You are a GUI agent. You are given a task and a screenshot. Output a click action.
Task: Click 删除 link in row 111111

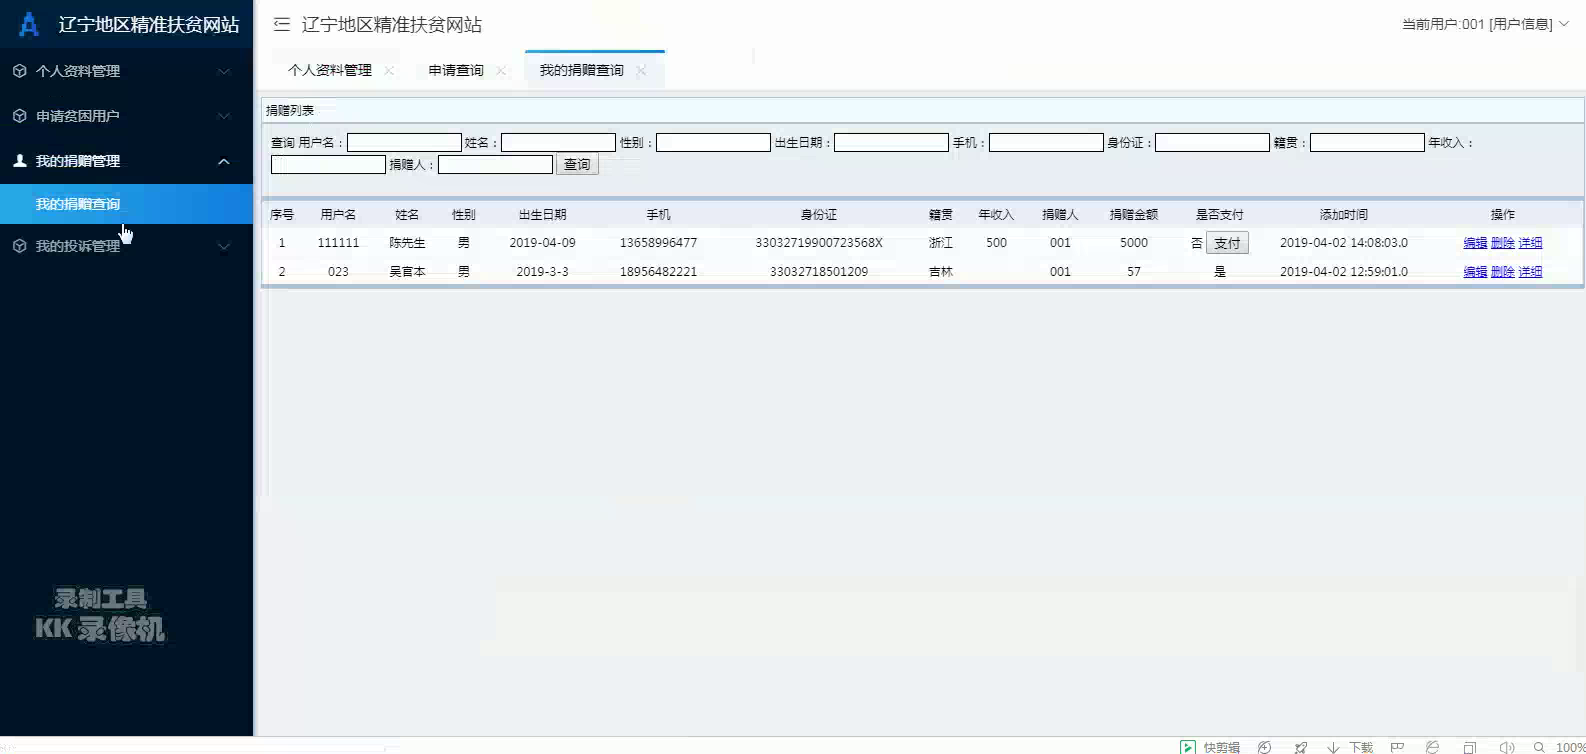(1502, 243)
